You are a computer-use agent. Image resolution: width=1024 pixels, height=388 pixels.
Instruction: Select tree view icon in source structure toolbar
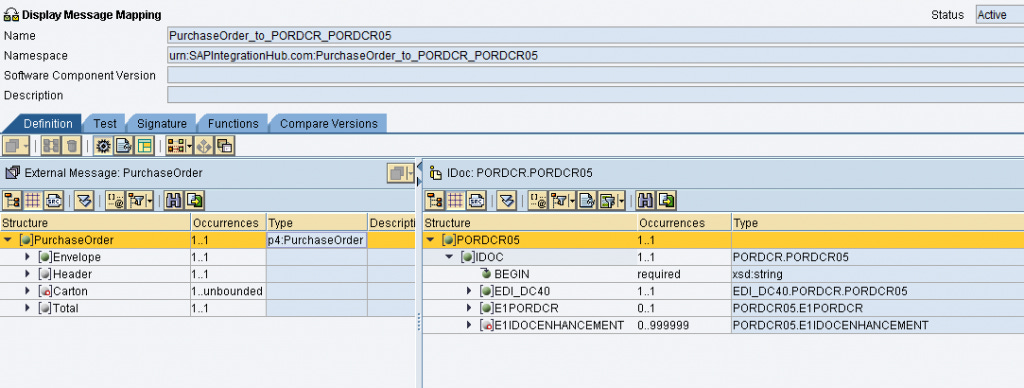(12, 200)
